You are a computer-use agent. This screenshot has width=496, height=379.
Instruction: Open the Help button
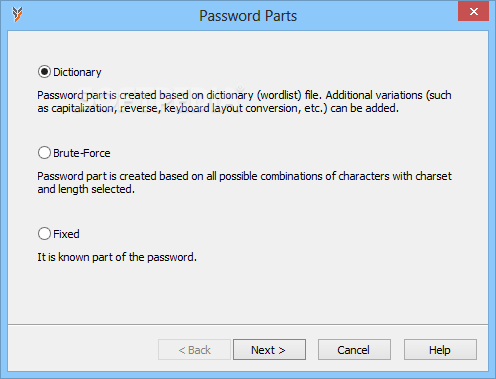tap(440, 350)
